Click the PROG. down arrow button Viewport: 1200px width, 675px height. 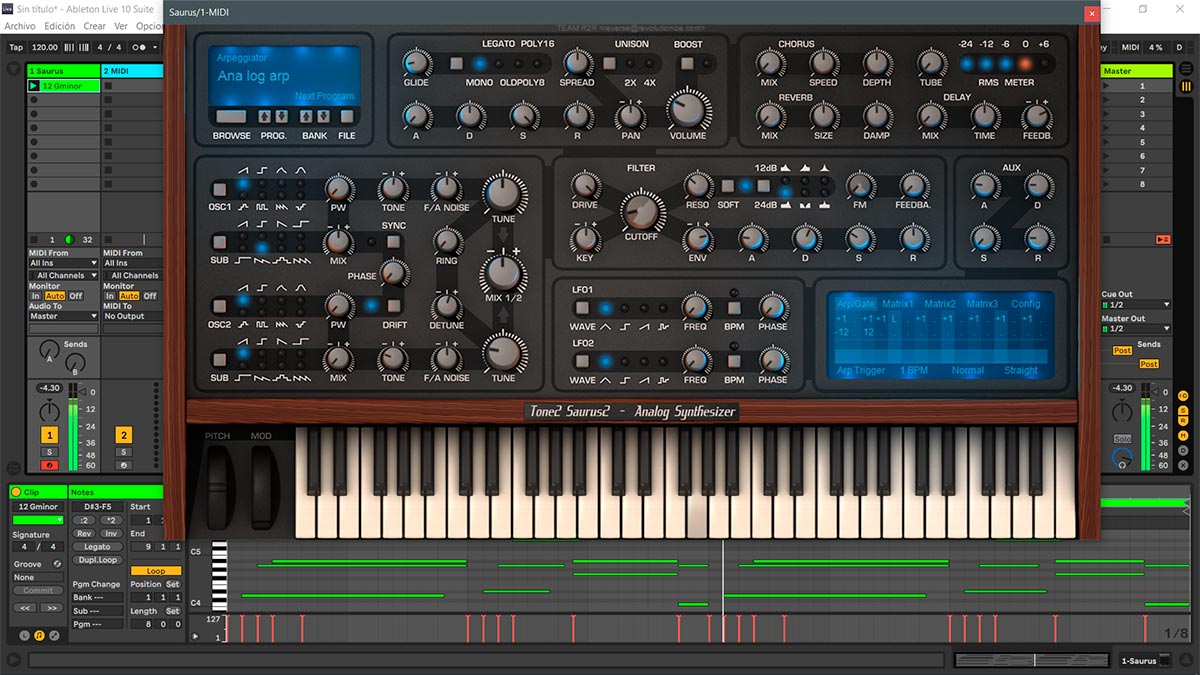[281, 116]
